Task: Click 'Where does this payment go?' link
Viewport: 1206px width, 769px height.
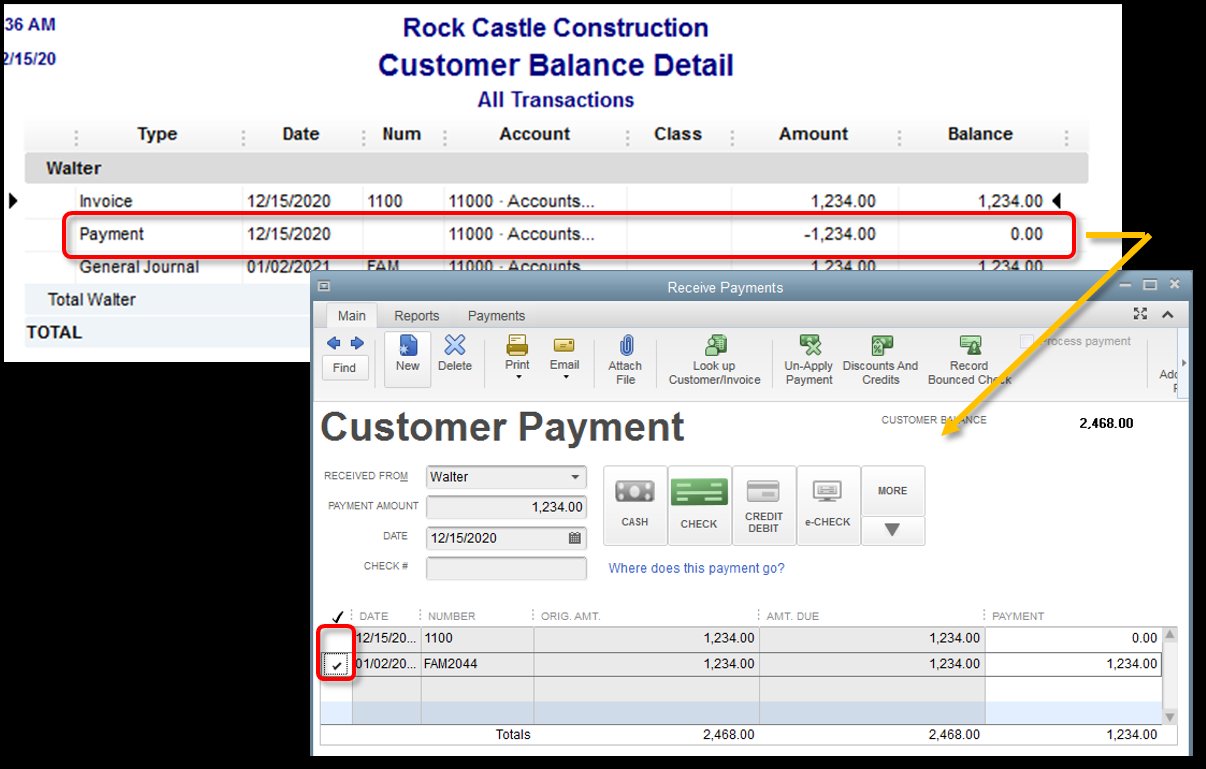Action: 696,568
